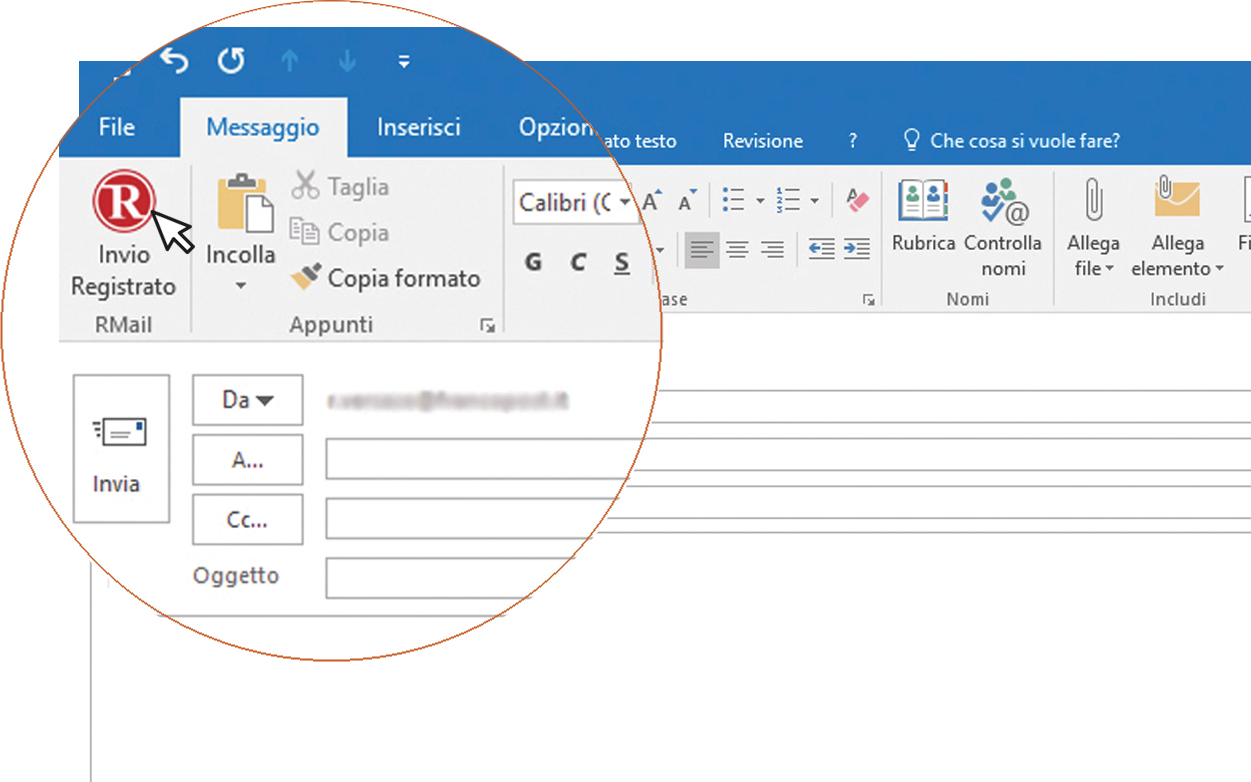This screenshot has width=1251, height=782.
Task: Increase the paragraph indent
Action: click(857, 250)
